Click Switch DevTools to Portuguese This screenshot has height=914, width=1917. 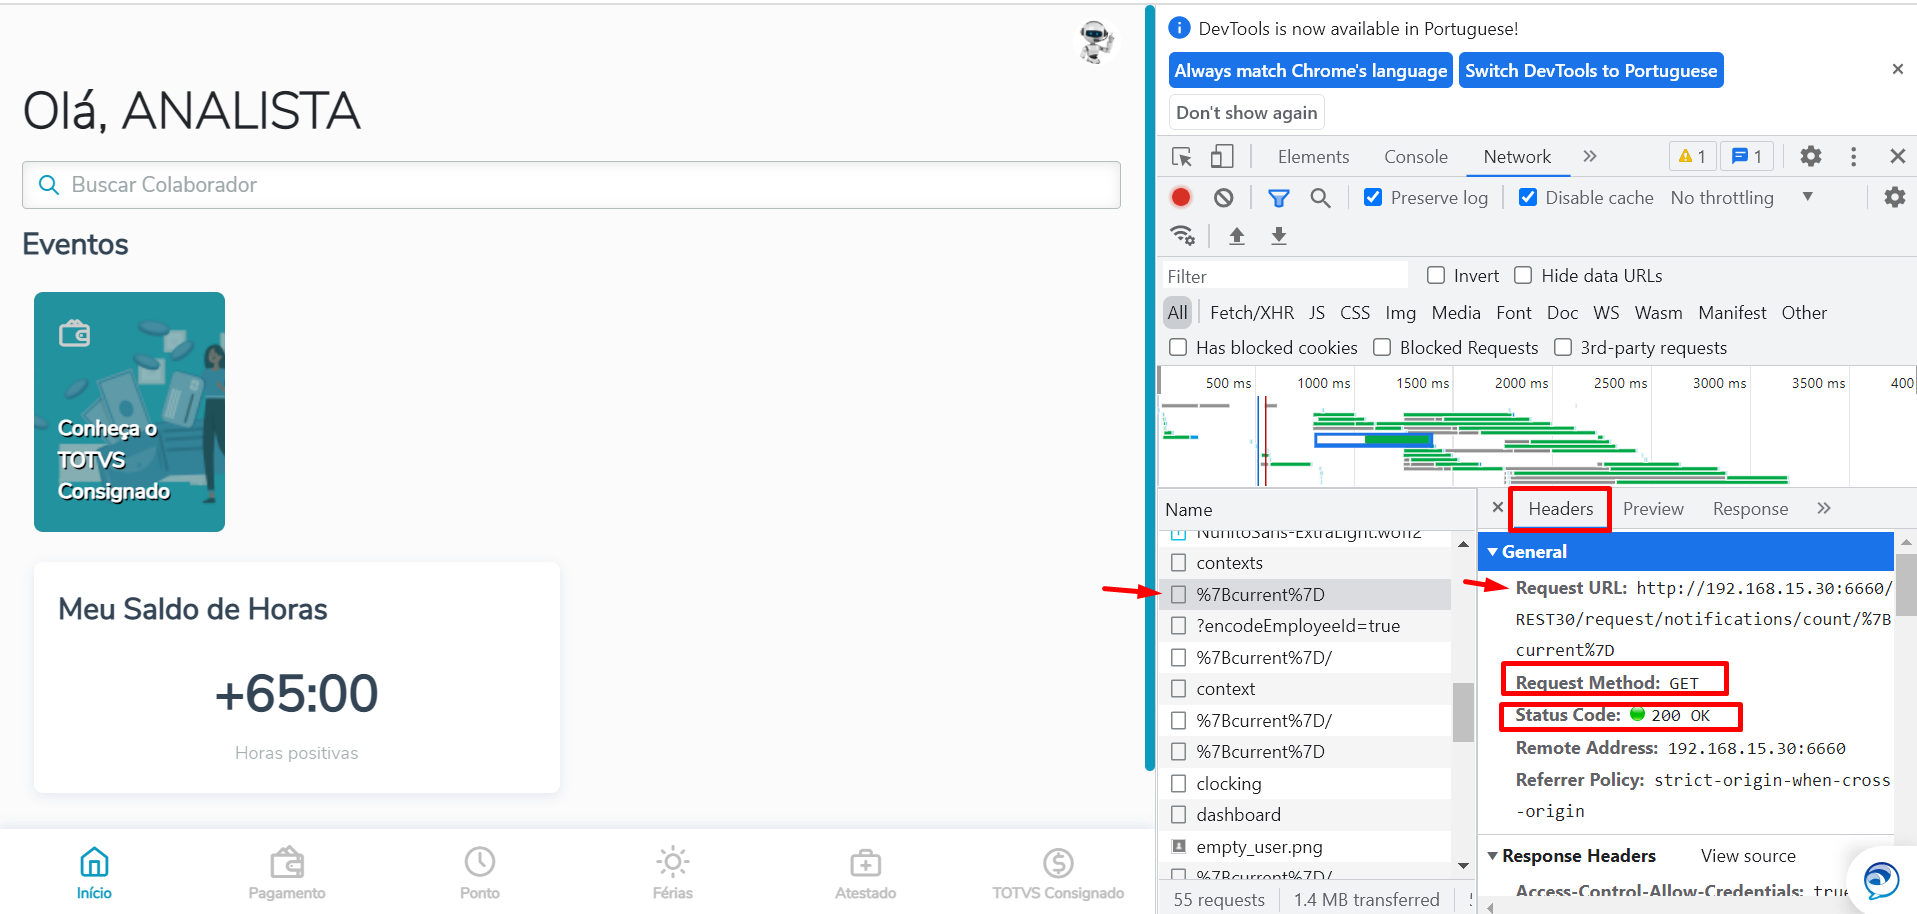tap(1591, 70)
